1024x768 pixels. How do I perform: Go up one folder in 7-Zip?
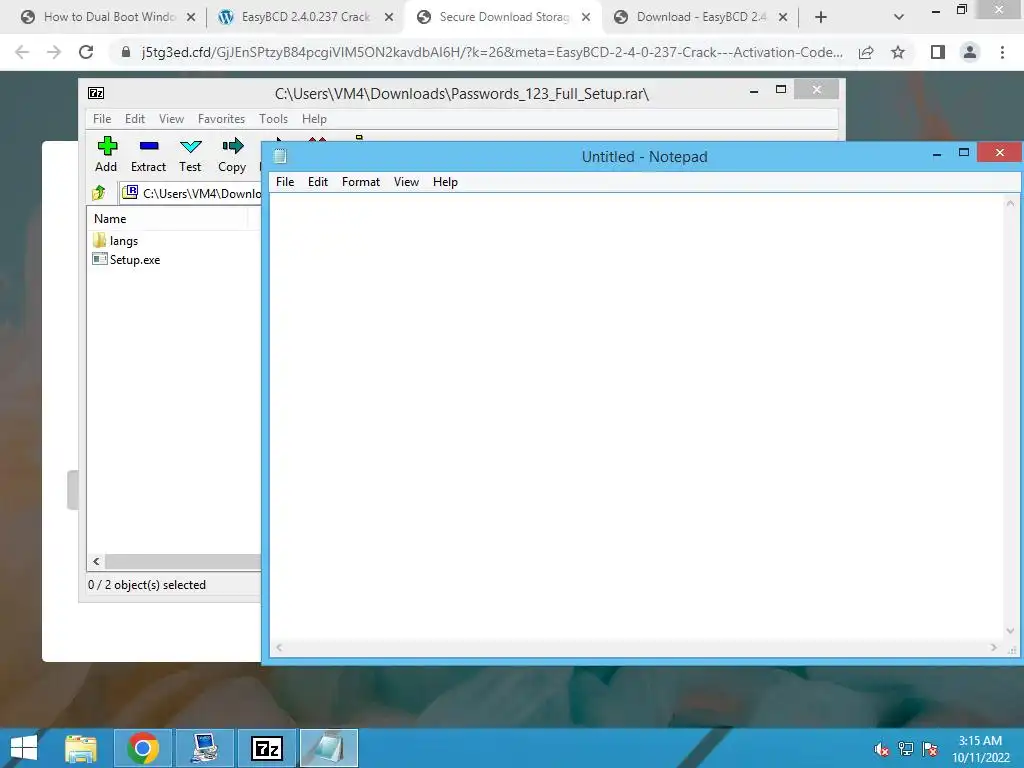pyautogui.click(x=99, y=193)
